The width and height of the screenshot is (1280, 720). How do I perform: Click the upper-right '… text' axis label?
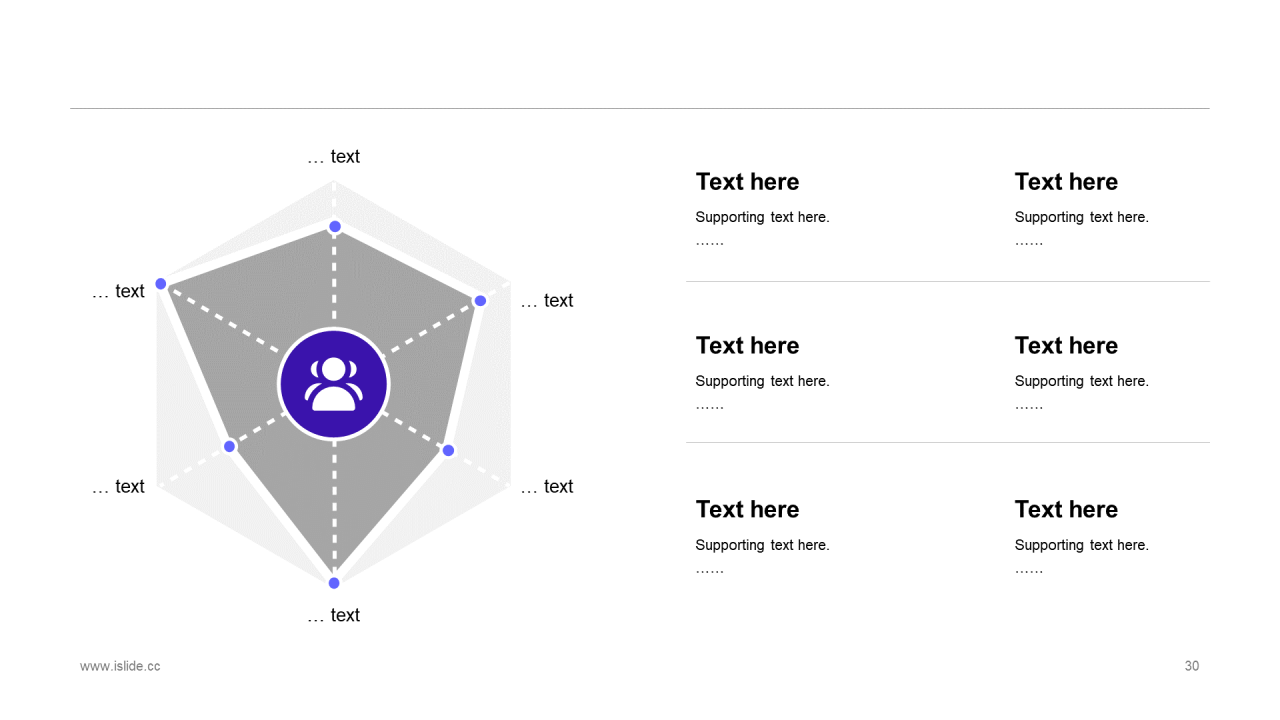click(x=547, y=301)
